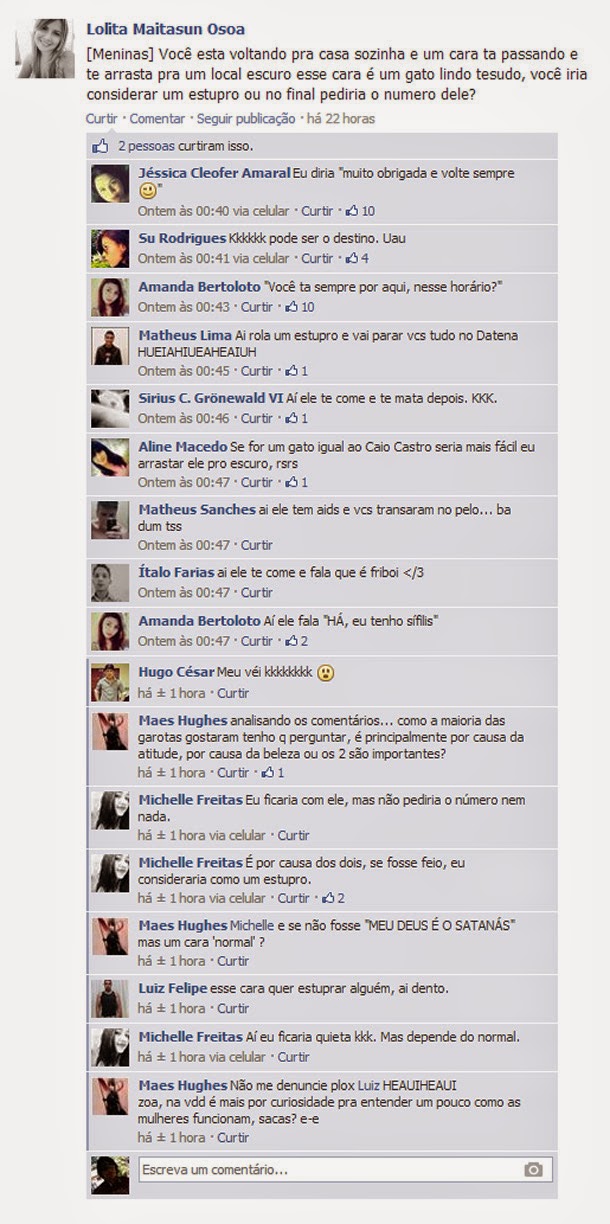Click thumbs-up icon beside '2 pessoas curtiram isso'

[x=100, y=146]
